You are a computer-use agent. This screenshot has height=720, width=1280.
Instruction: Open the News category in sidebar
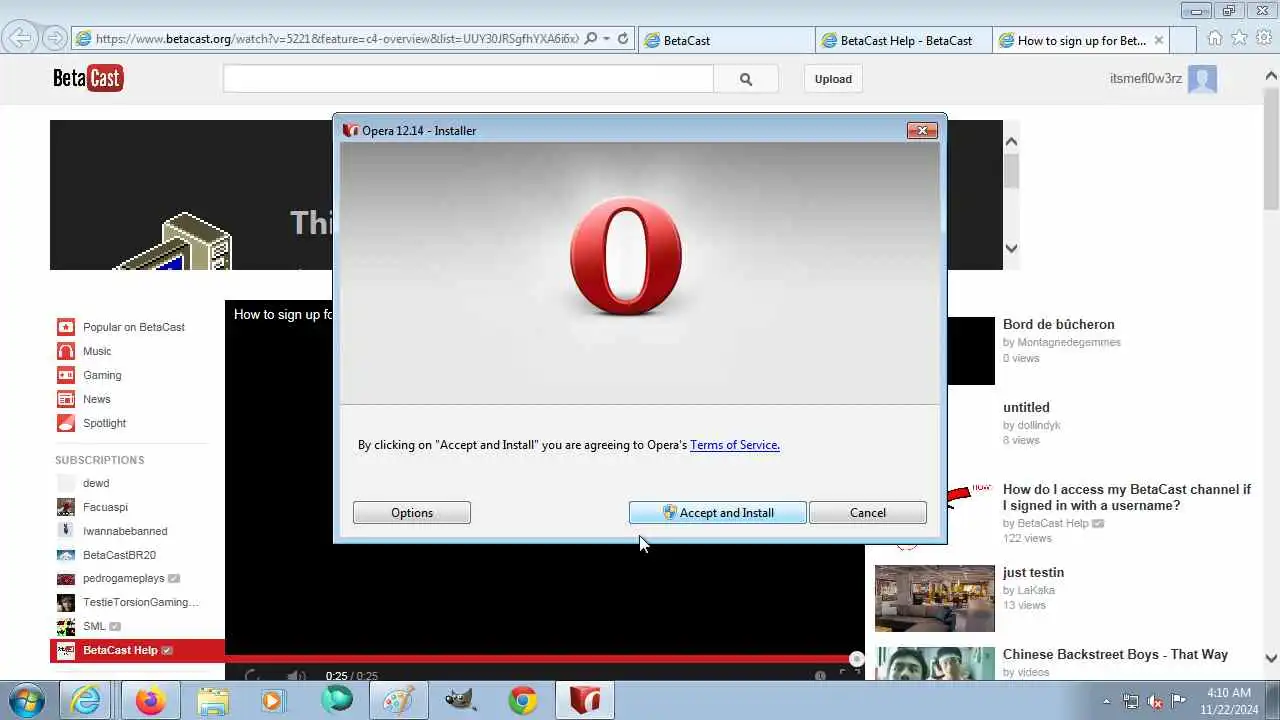pyautogui.click(x=97, y=399)
